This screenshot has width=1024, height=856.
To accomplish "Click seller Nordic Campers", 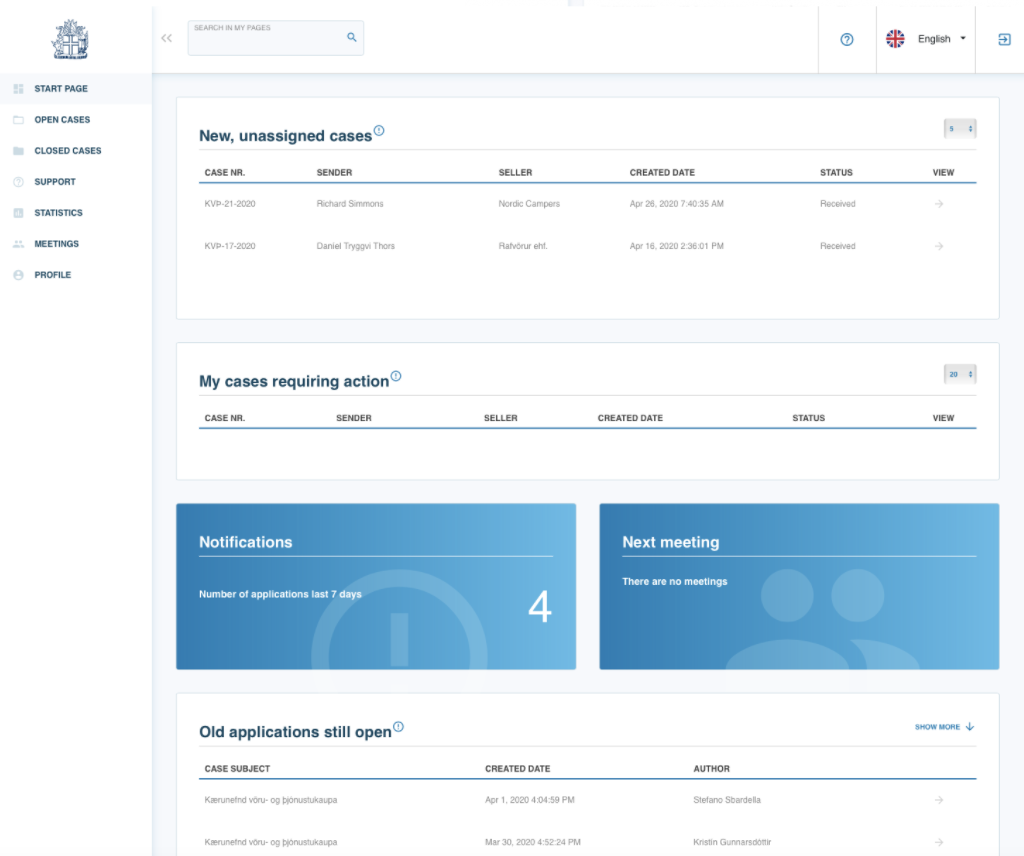I will pos(529,204).
